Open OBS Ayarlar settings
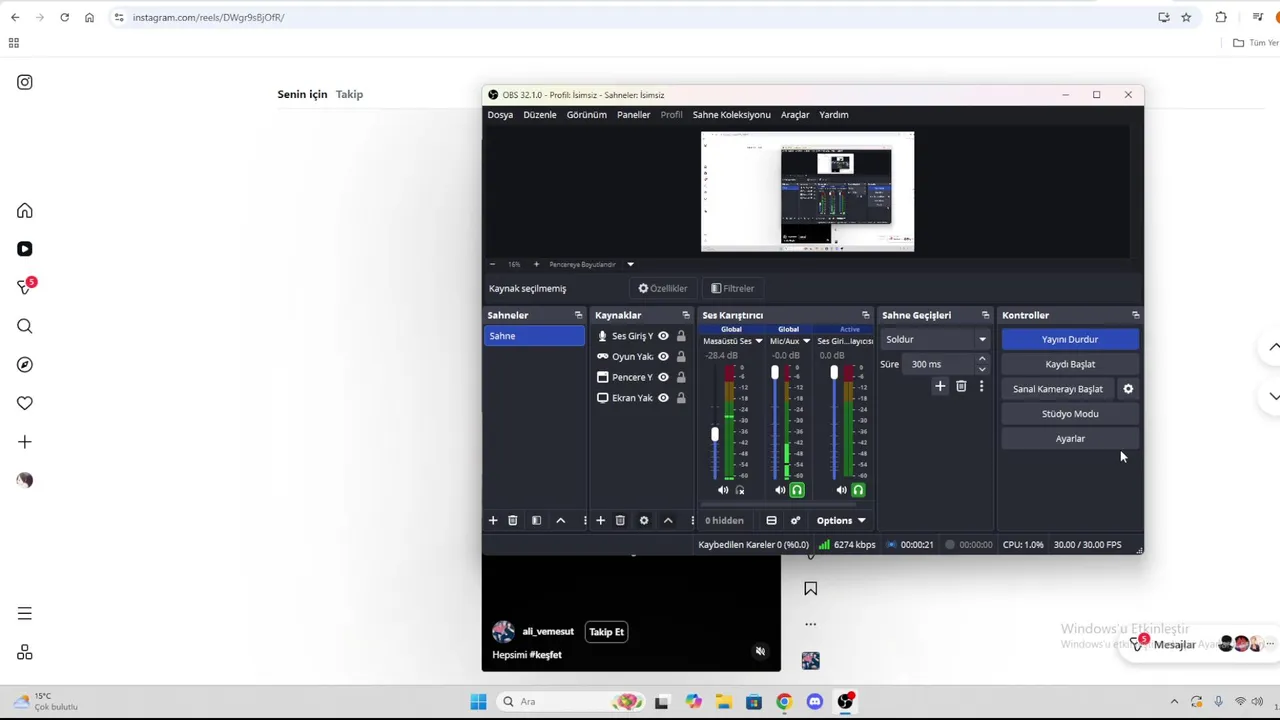Viewport: 1280px width, 720px height. tap(1070, 439)
